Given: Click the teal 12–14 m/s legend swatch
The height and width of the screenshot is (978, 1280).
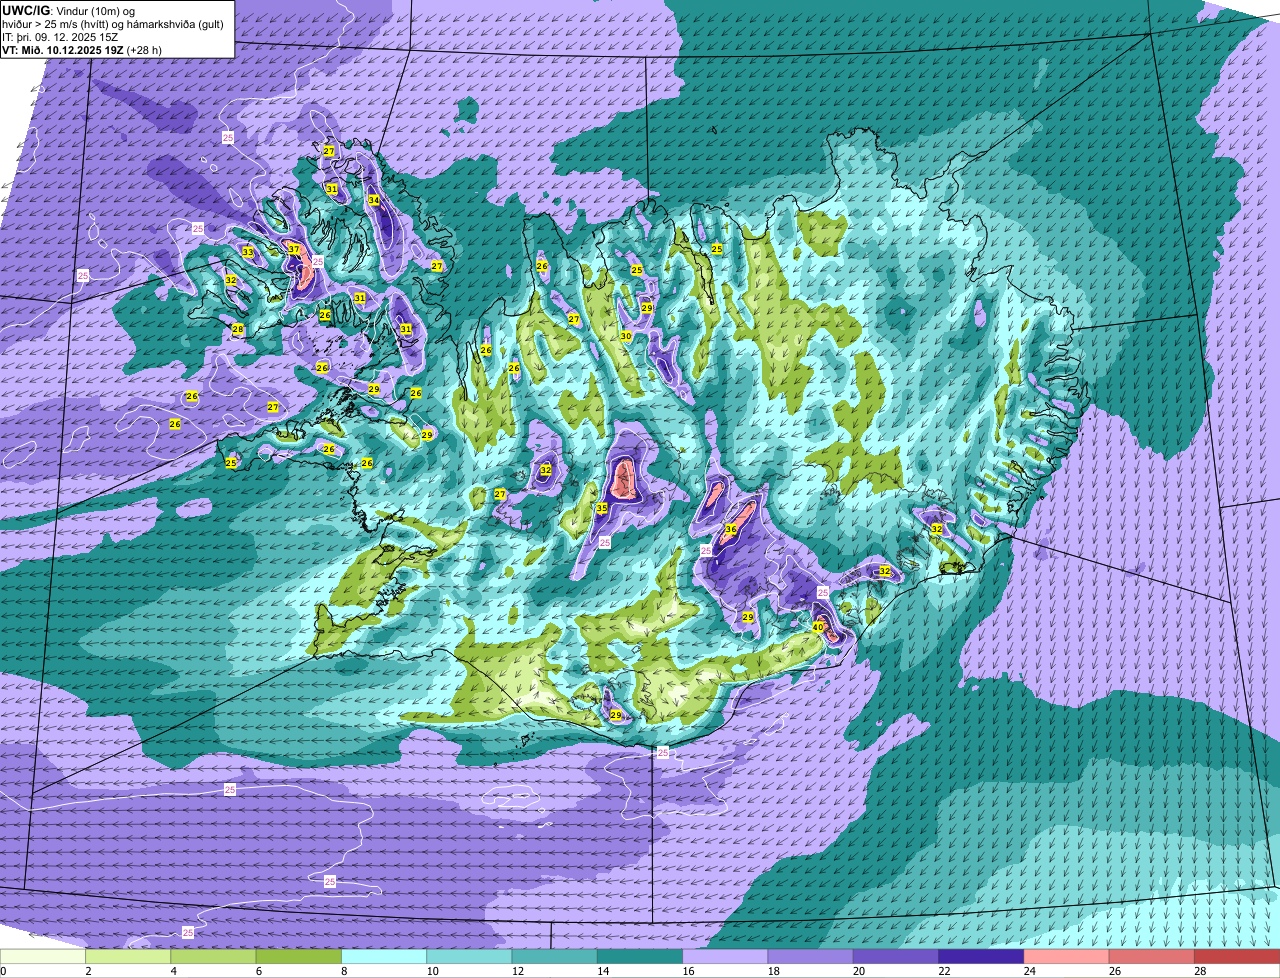Looking at the screenshot, I should point(555,957).
